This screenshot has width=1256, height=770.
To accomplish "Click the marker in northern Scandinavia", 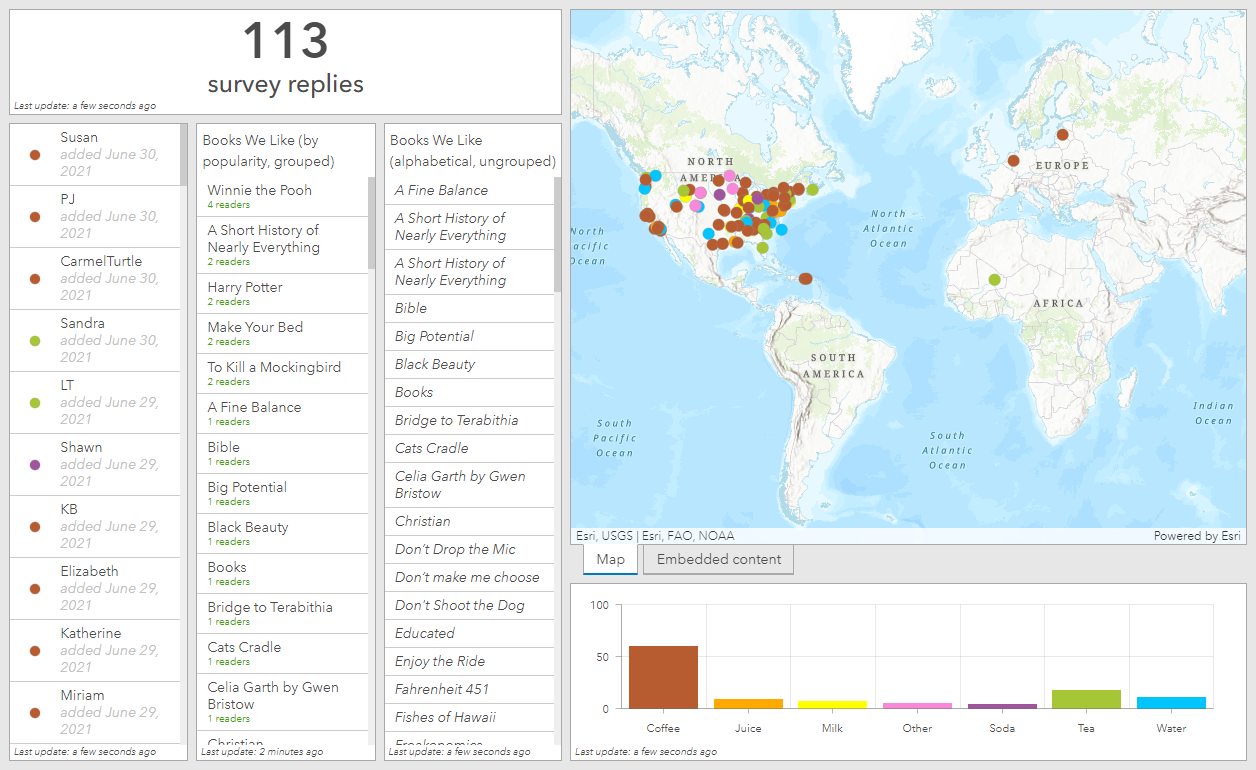I will 1063,135.
